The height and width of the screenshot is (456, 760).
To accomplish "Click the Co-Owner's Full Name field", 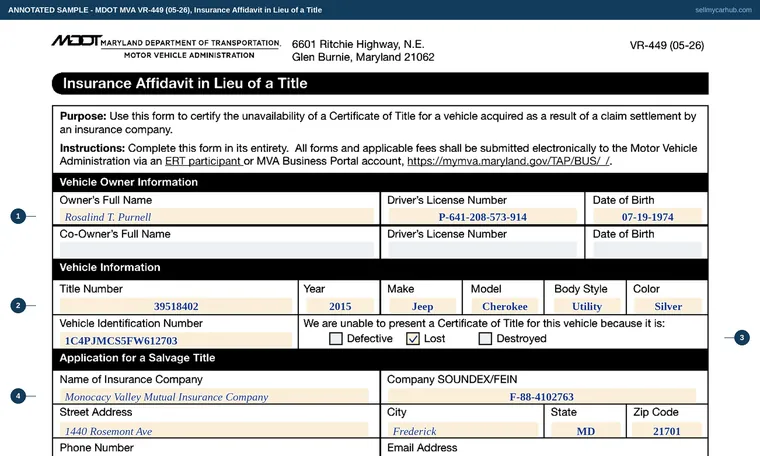I will (x=217, y=249).
